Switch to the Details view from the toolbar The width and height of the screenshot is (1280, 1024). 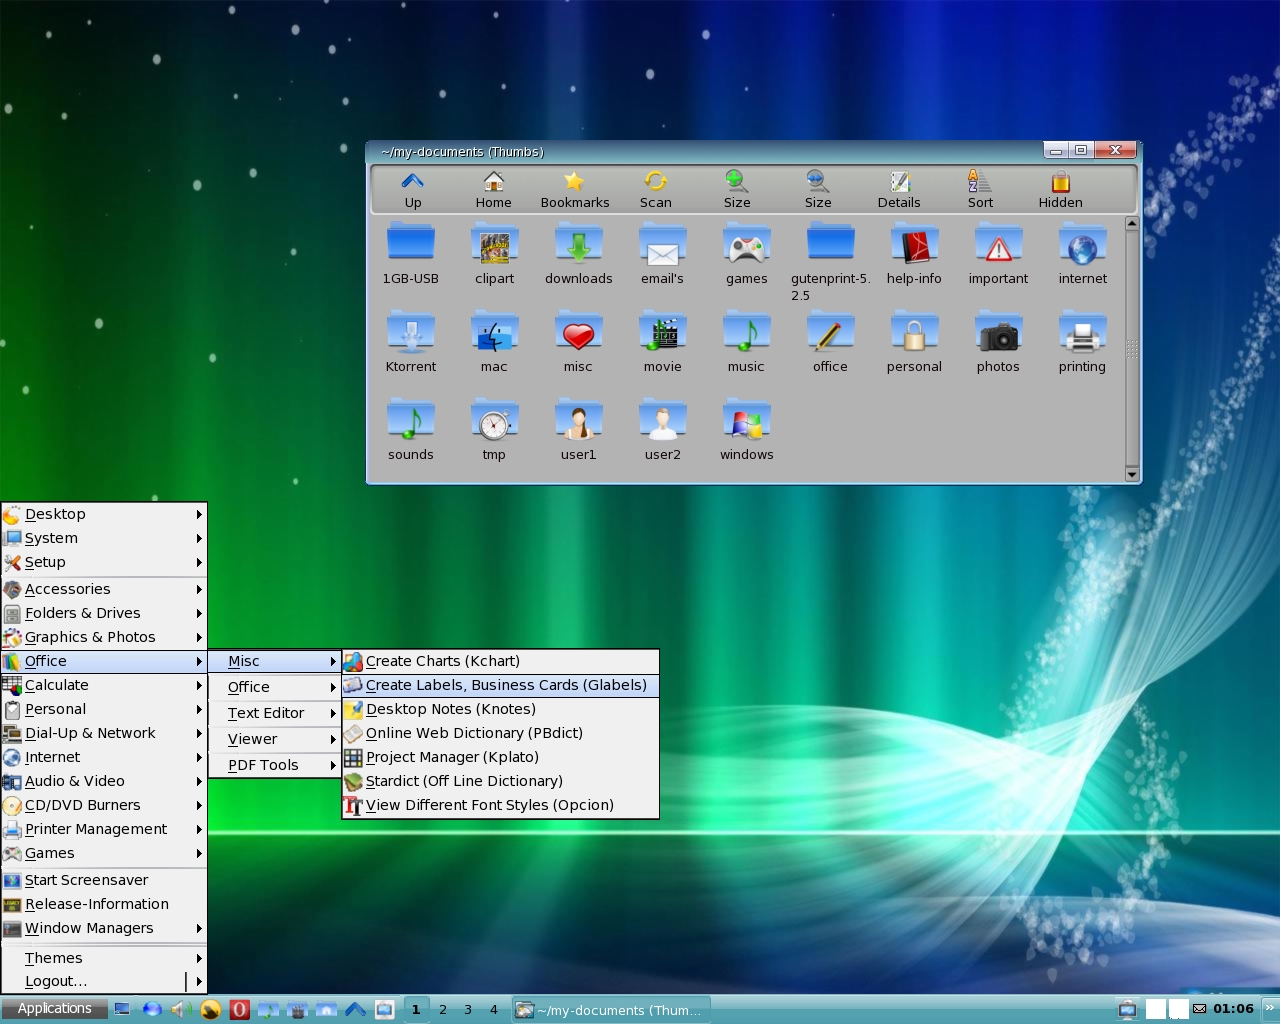tap(899, 189)
